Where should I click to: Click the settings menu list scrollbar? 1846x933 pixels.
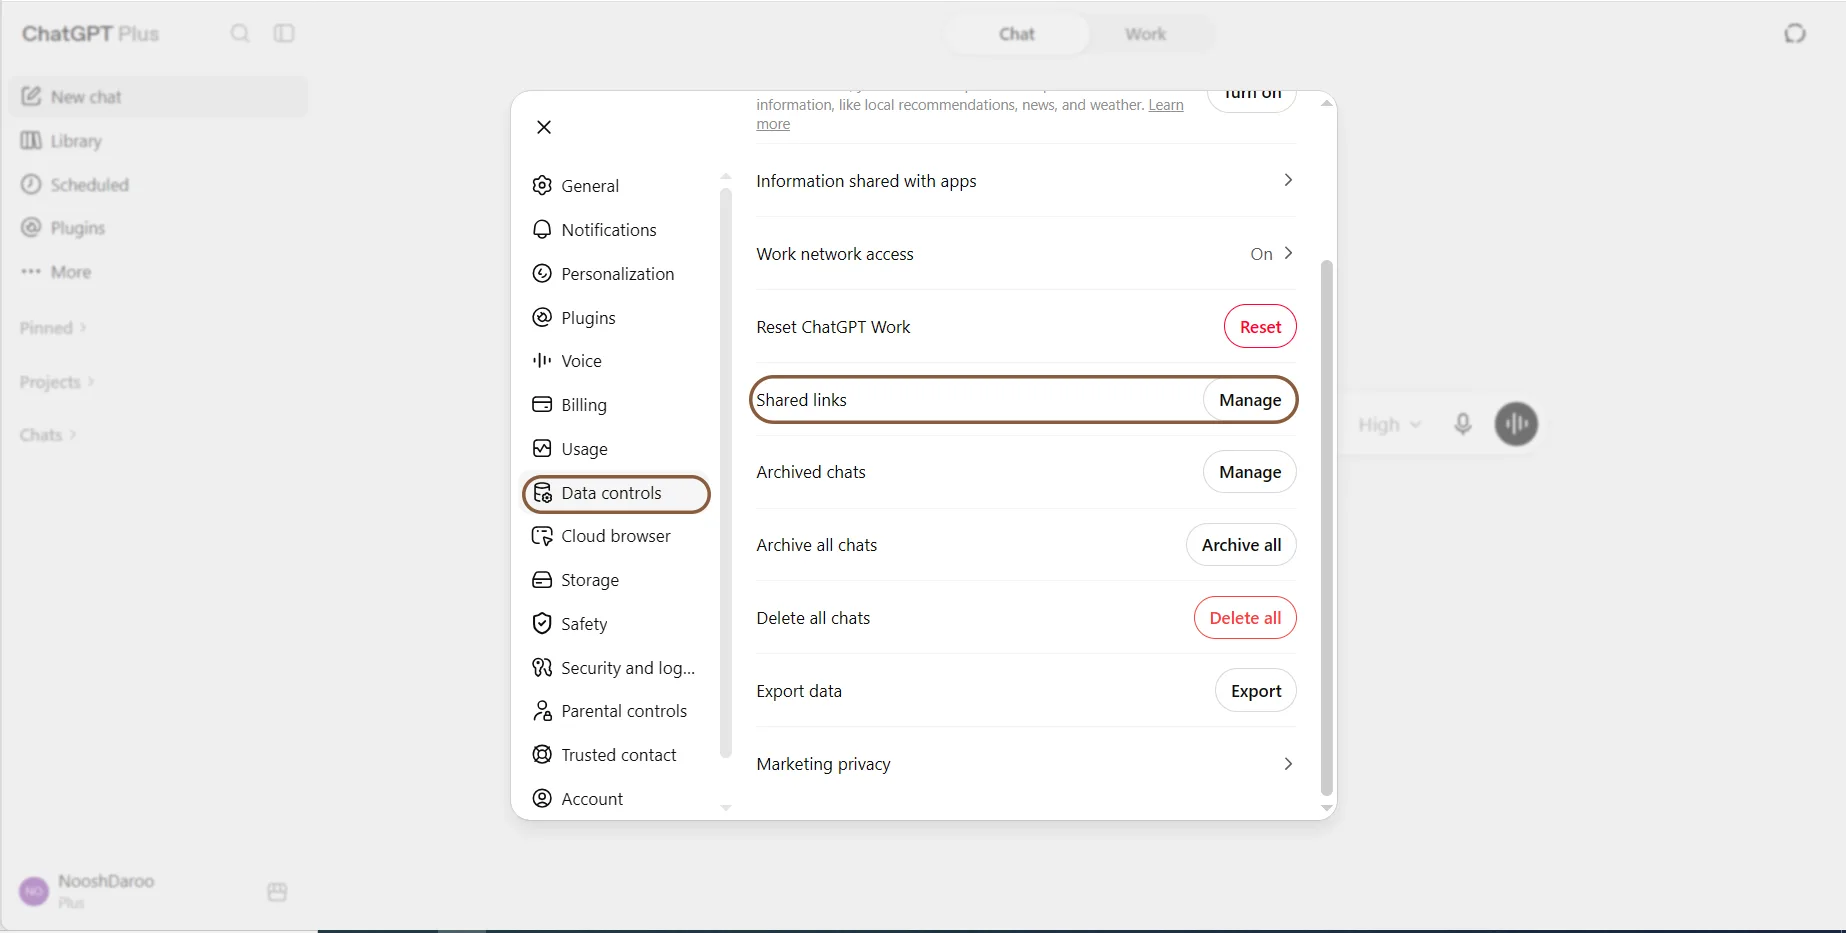726,473
